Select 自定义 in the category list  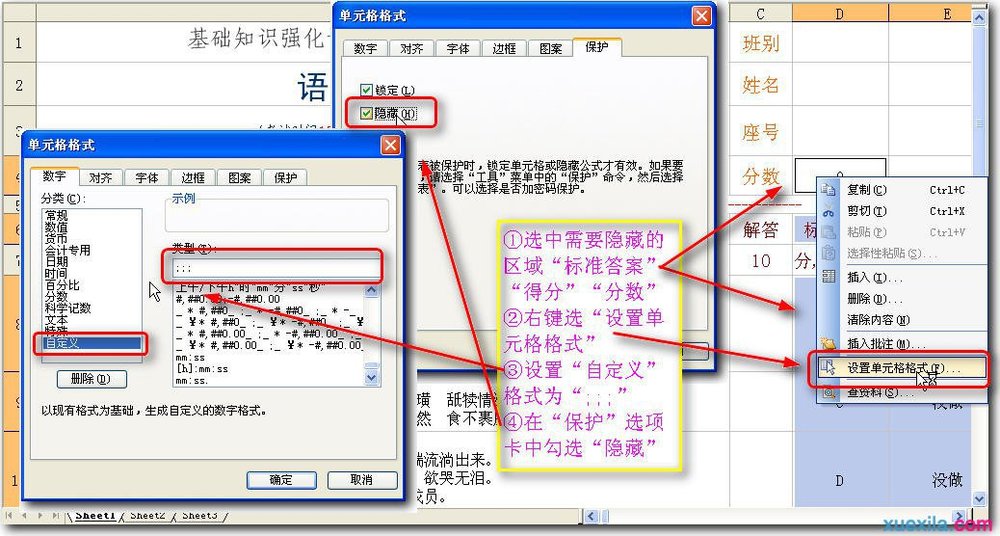tap(91, 343)
